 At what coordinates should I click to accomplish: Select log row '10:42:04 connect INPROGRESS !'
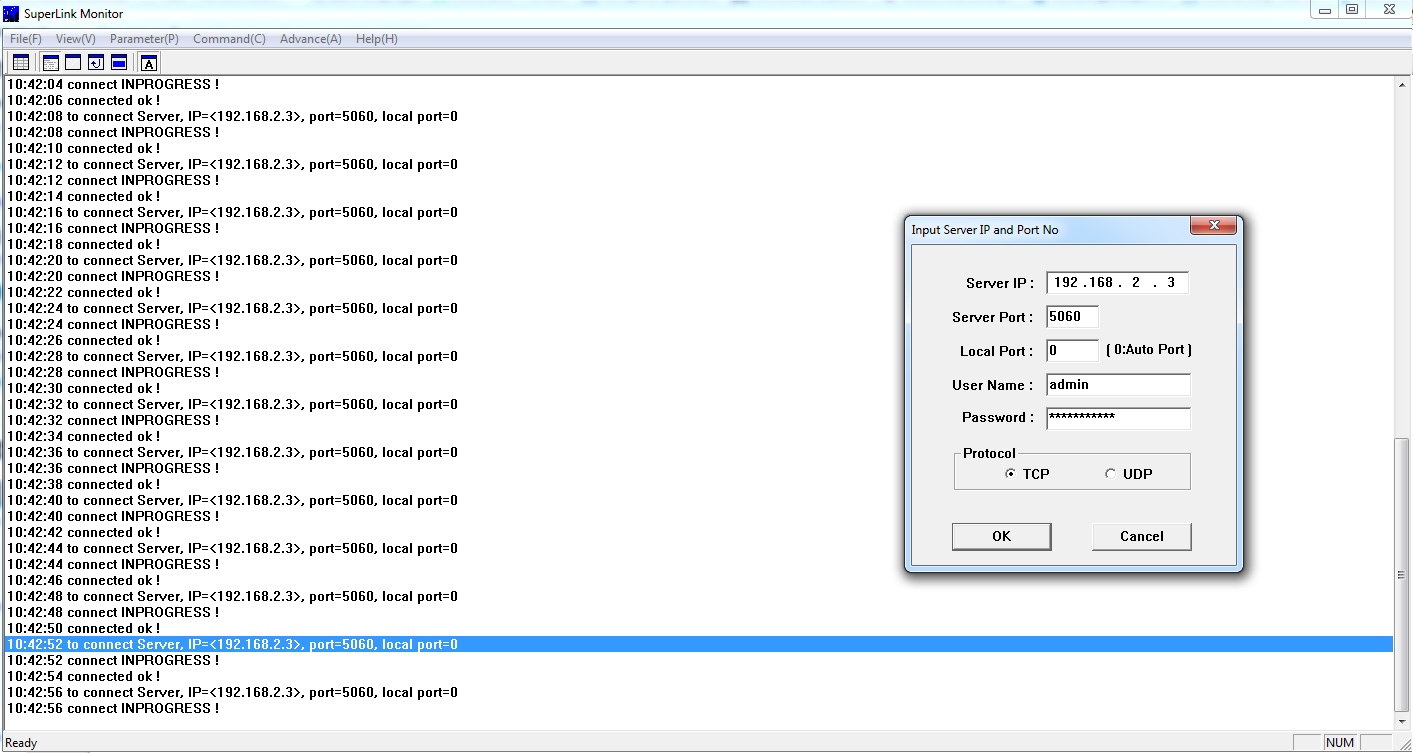pos(699,85)
